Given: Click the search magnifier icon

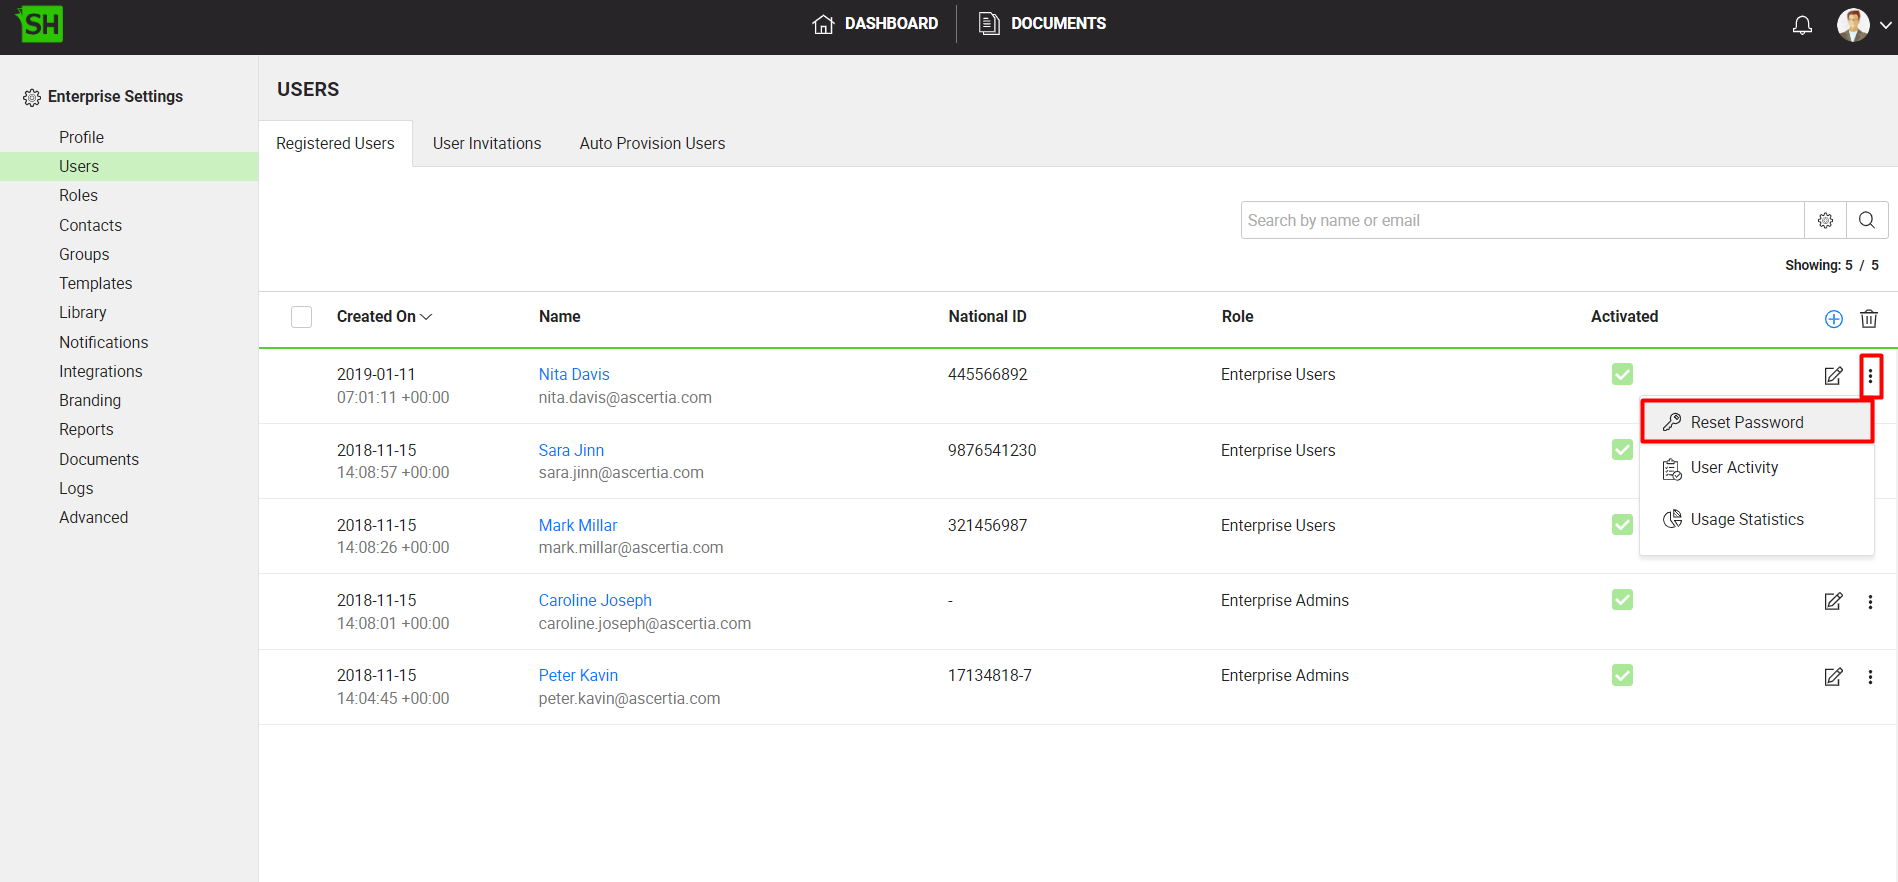Looking at the screenshot, I should pyautogui.click(x=1866, y=220).
